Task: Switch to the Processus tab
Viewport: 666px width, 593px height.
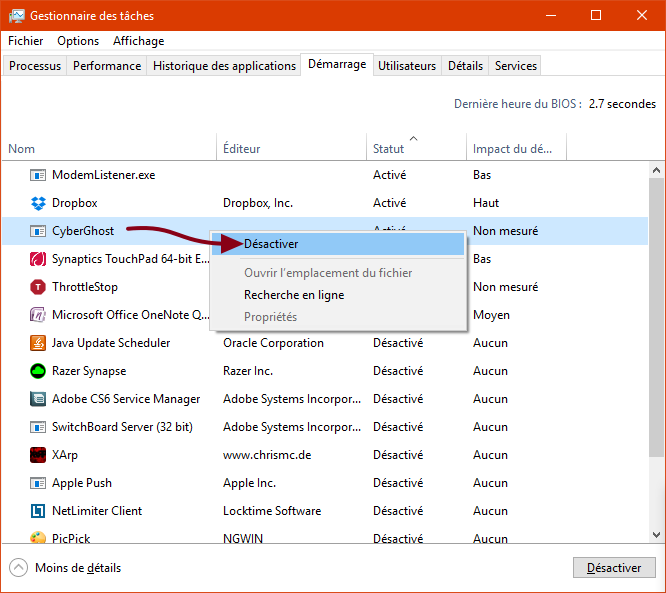Action: (x=35, y=66)
